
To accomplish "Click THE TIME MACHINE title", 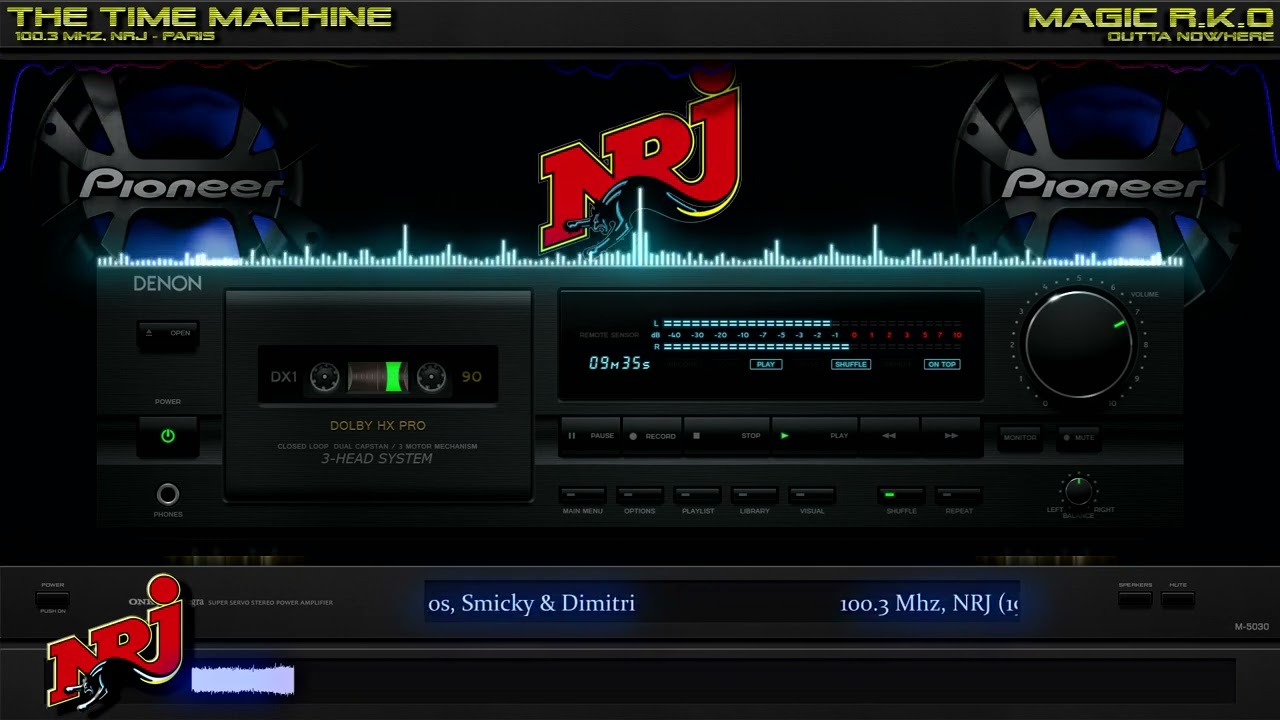I will (x=199, y=17).
